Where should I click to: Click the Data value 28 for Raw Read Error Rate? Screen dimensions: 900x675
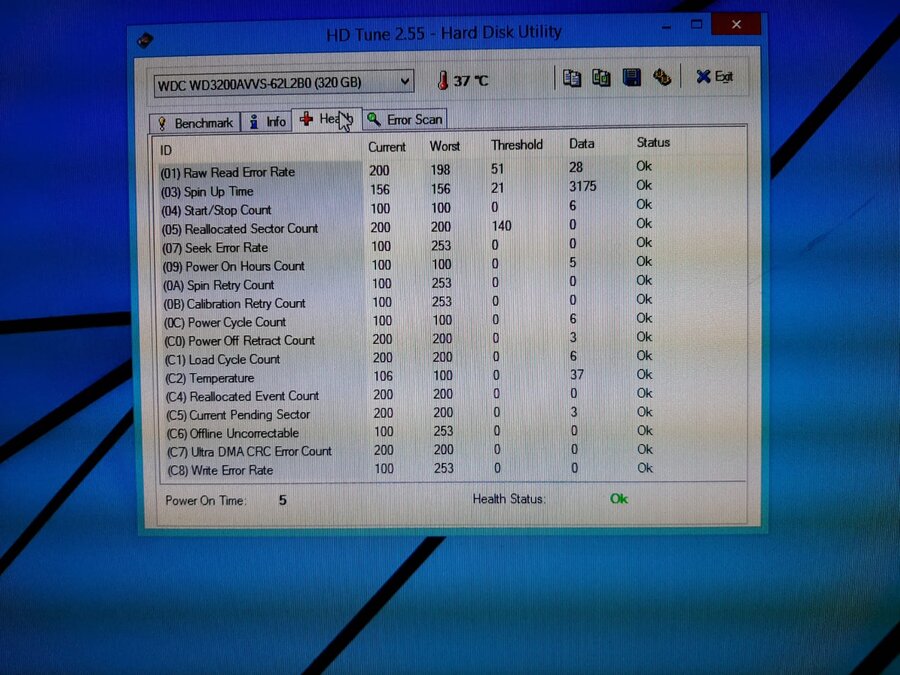click(576, 167)
